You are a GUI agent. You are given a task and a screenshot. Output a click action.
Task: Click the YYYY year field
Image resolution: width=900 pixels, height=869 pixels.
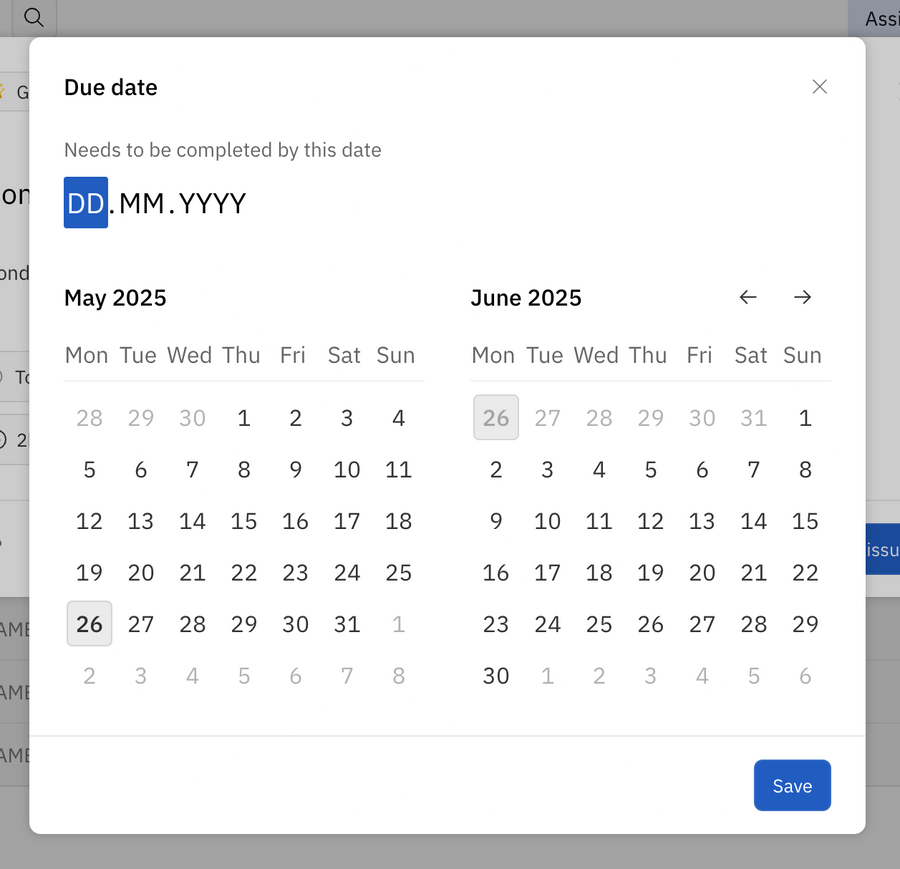click(211, 203)
